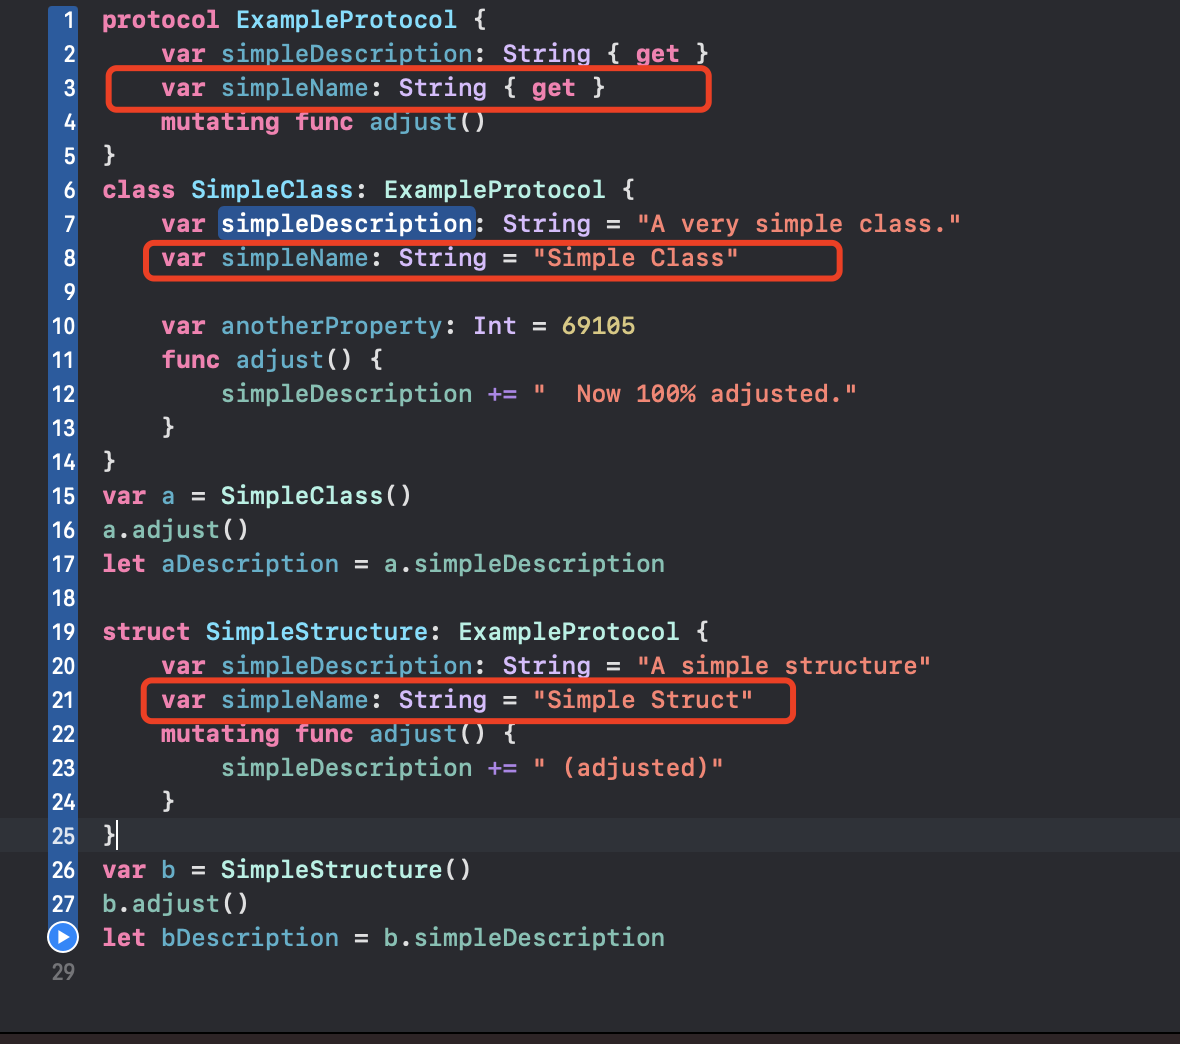
Task: Click the SimpleClass name on line 6
Action: 272,190
